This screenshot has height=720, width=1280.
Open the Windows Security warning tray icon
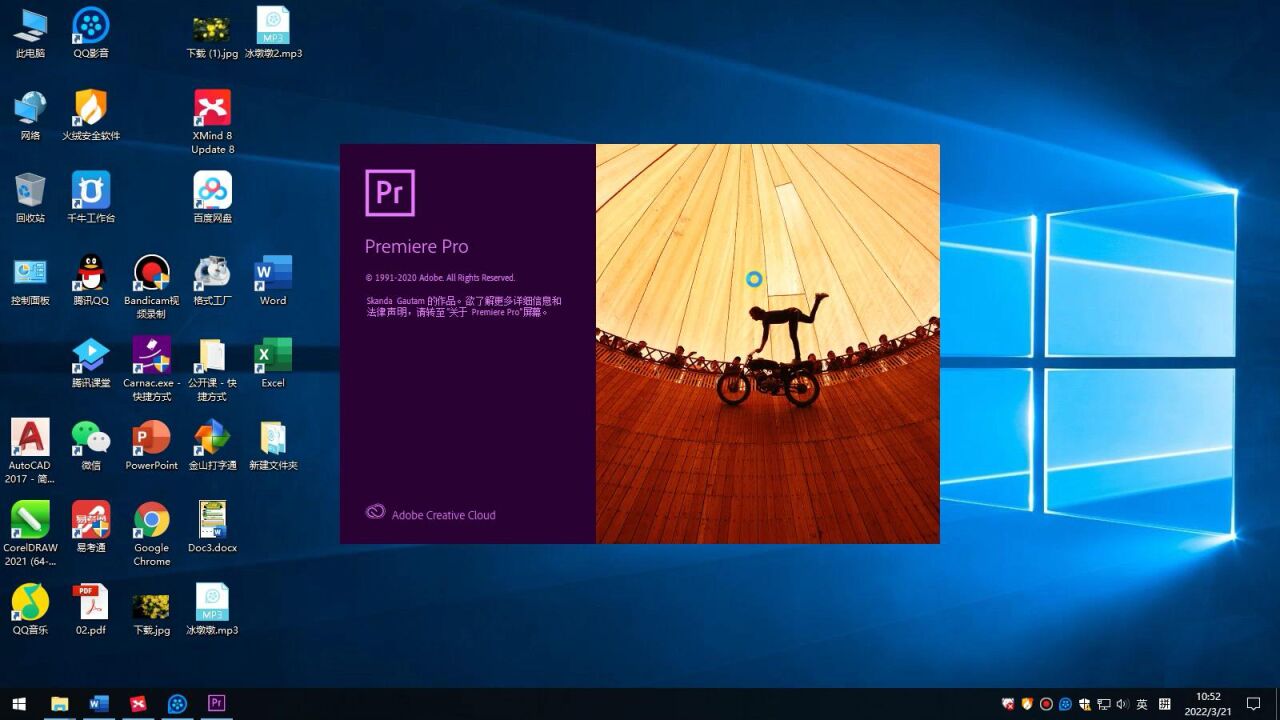(1084, 704)
